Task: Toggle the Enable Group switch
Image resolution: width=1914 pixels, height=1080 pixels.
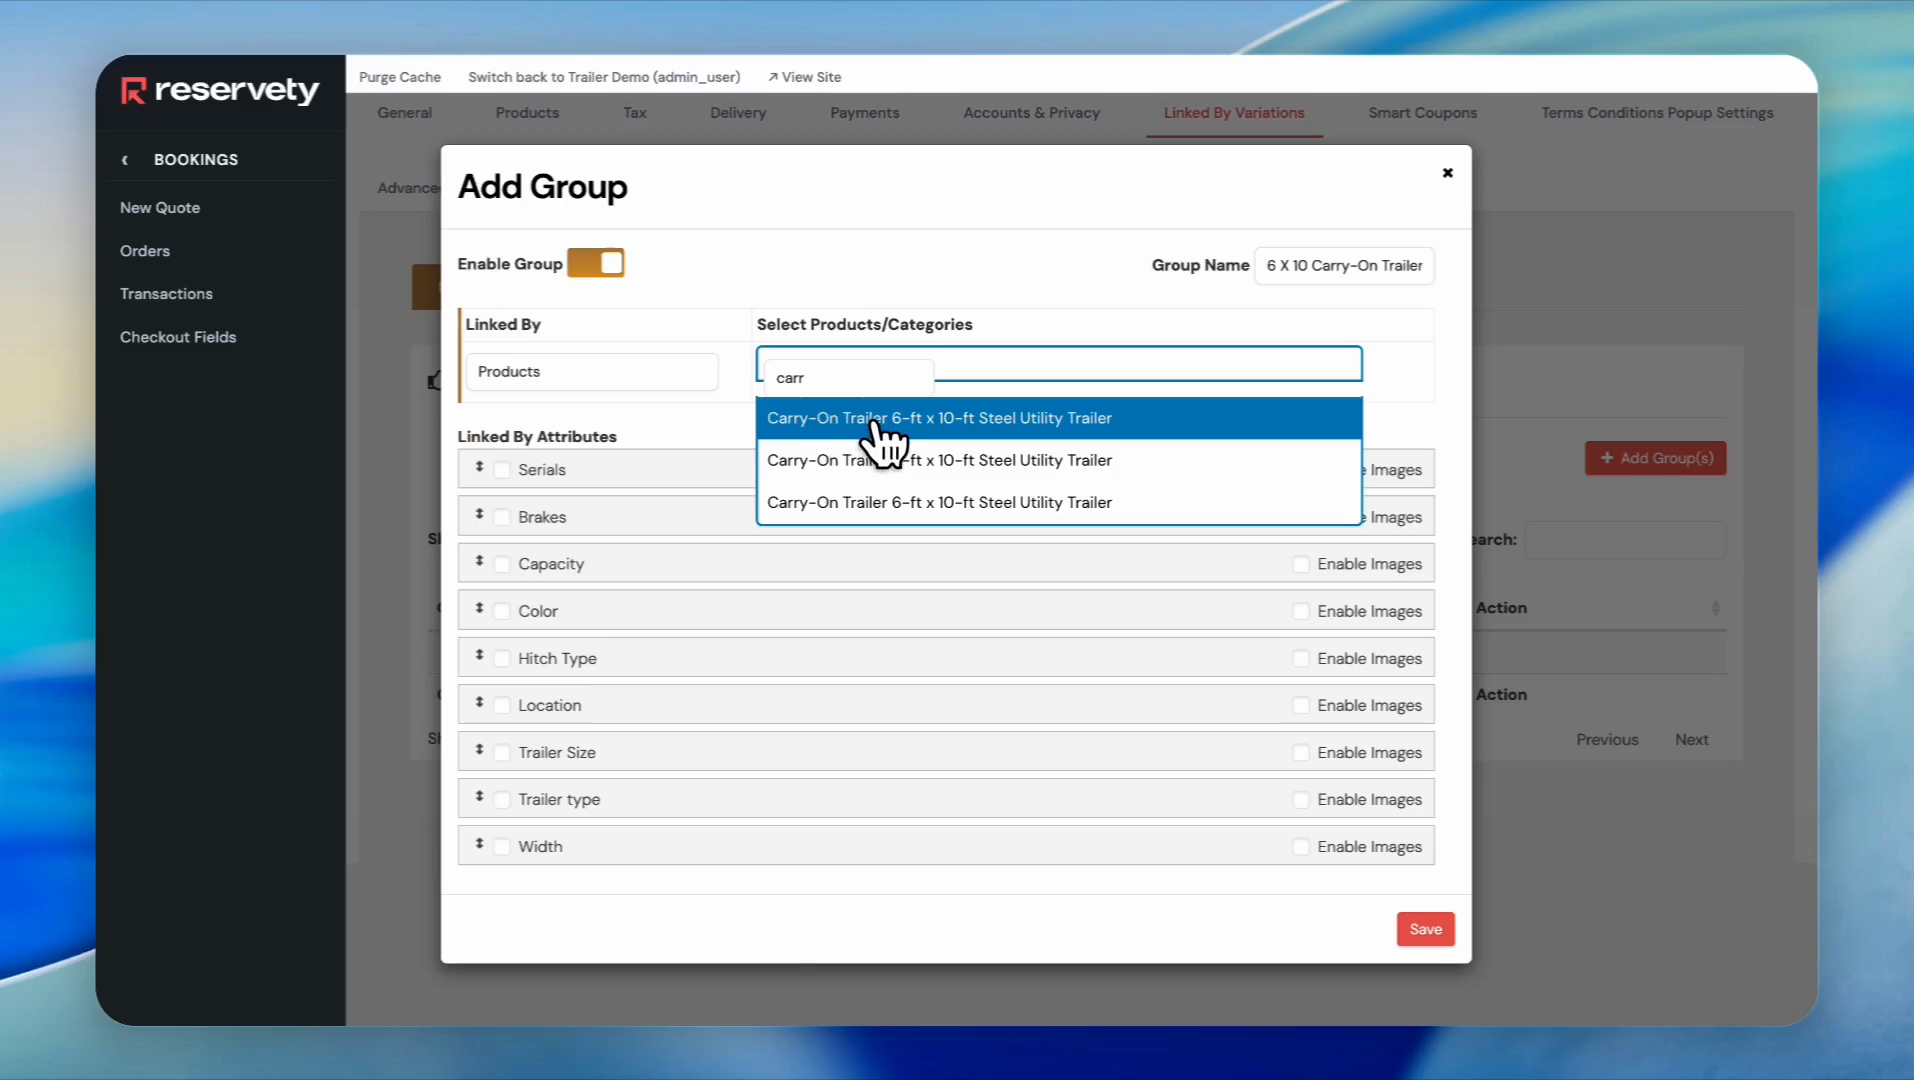Action: [x=596, y=263]
